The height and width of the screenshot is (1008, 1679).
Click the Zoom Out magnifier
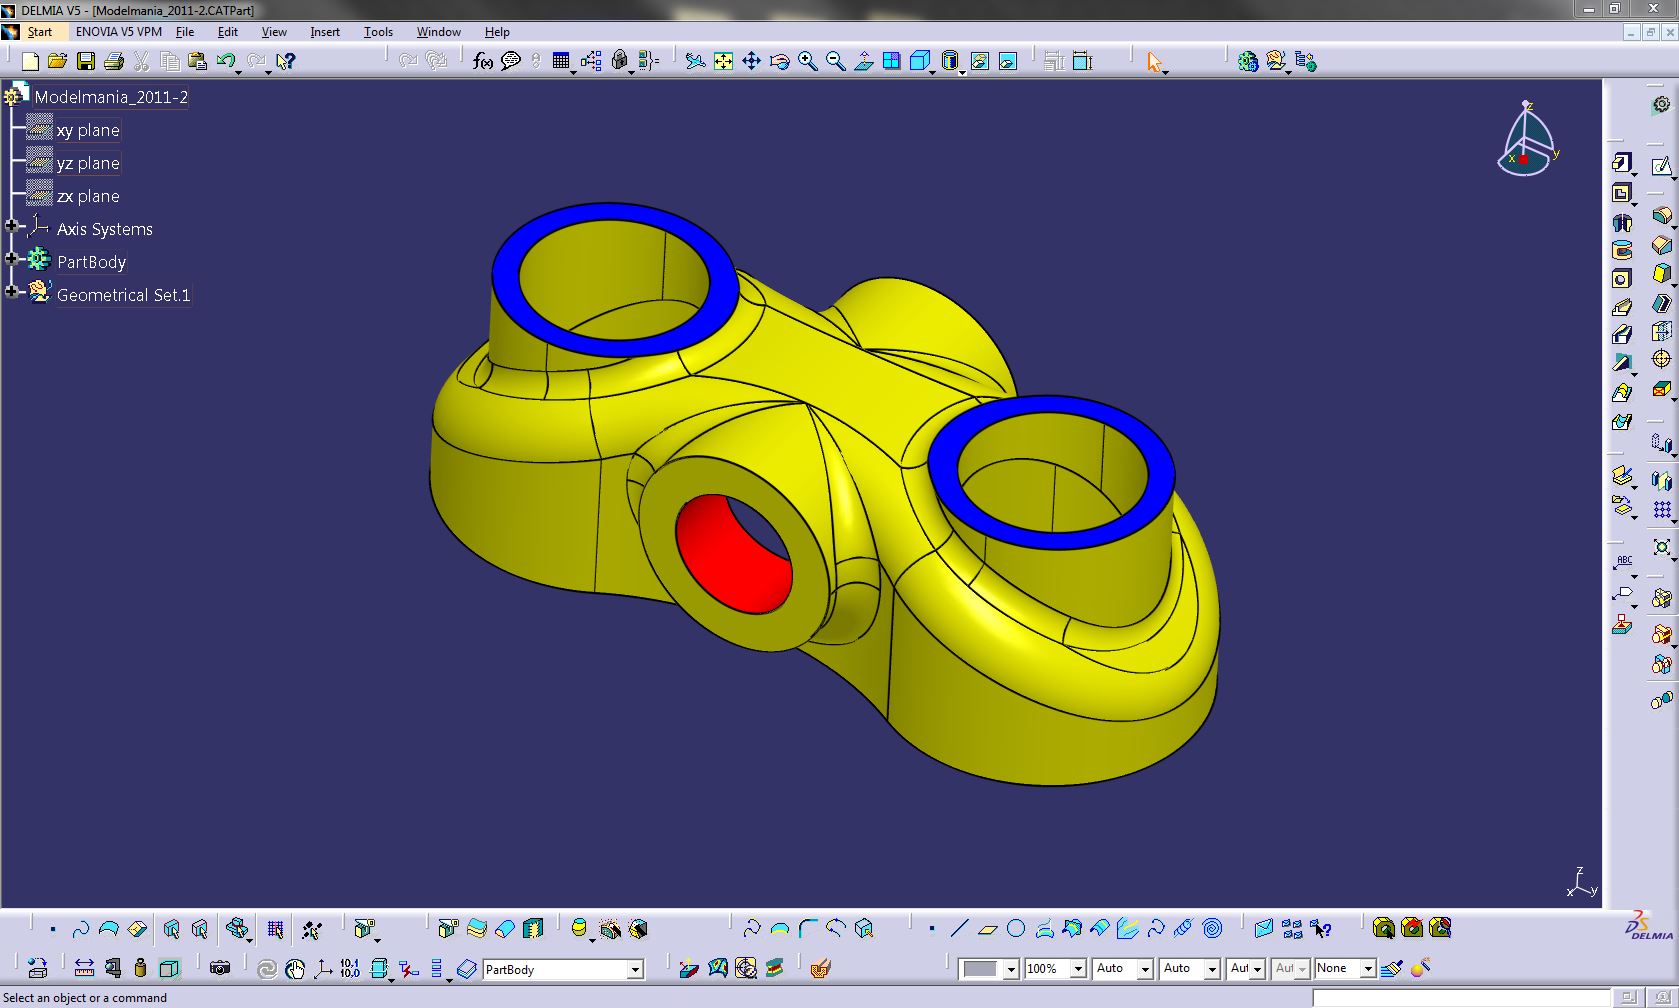pyautogui.click(x=835, y=61)
